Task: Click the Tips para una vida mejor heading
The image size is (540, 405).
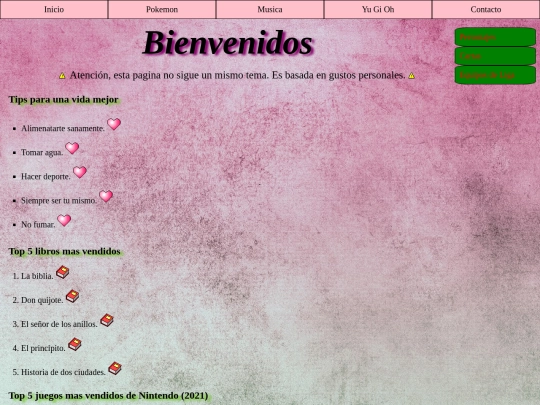Action: (64, 100)
